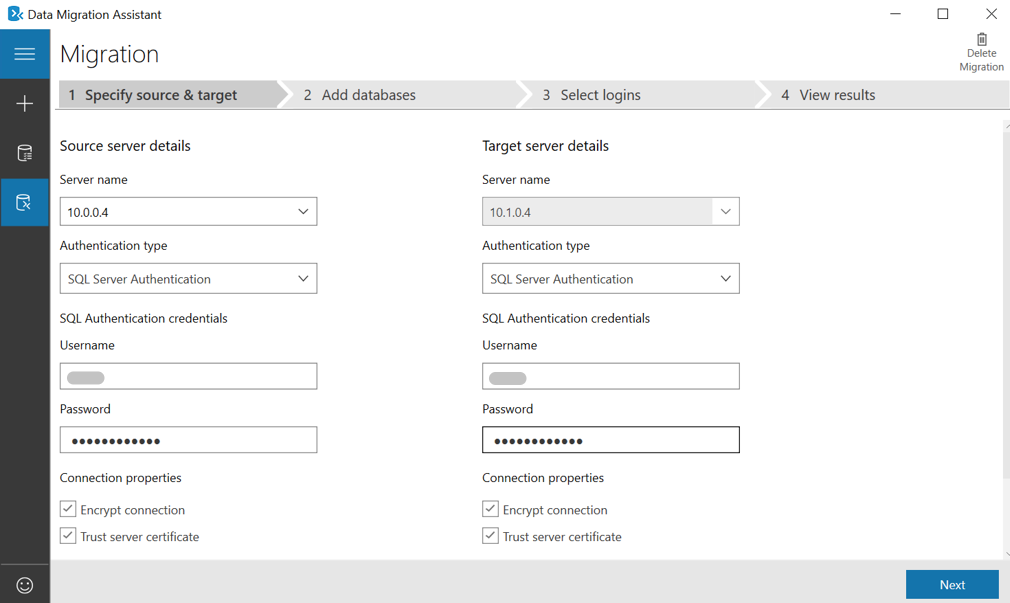Screen dimensions: 1010x603
Task: Open source Authentication type dropdown
Action: (188, 278)
